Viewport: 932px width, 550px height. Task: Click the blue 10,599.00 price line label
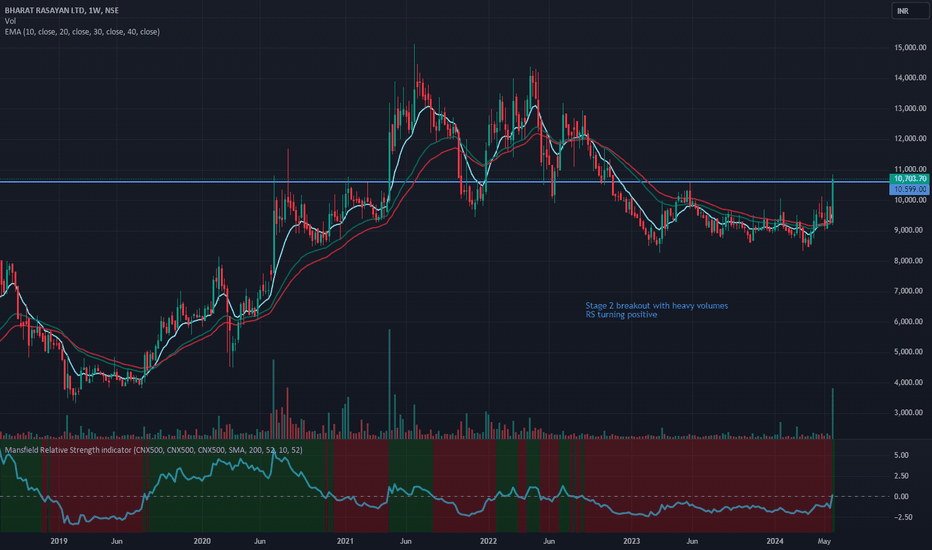pos(909,189)
